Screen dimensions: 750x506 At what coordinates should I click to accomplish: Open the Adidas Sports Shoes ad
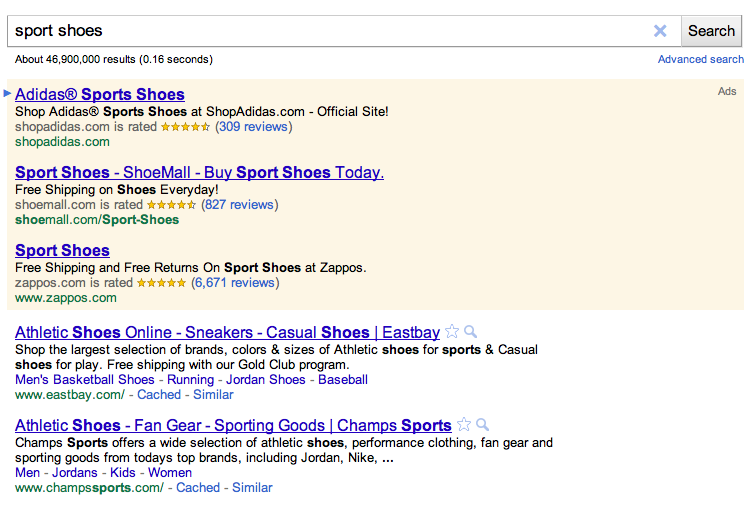pos(99,94)
